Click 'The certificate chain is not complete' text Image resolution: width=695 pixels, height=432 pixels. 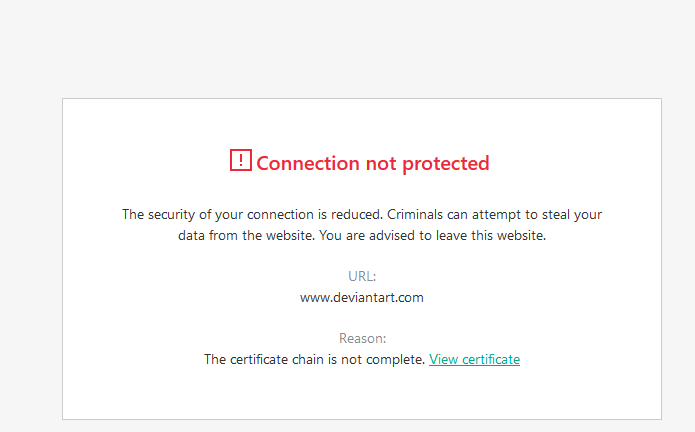314,359
